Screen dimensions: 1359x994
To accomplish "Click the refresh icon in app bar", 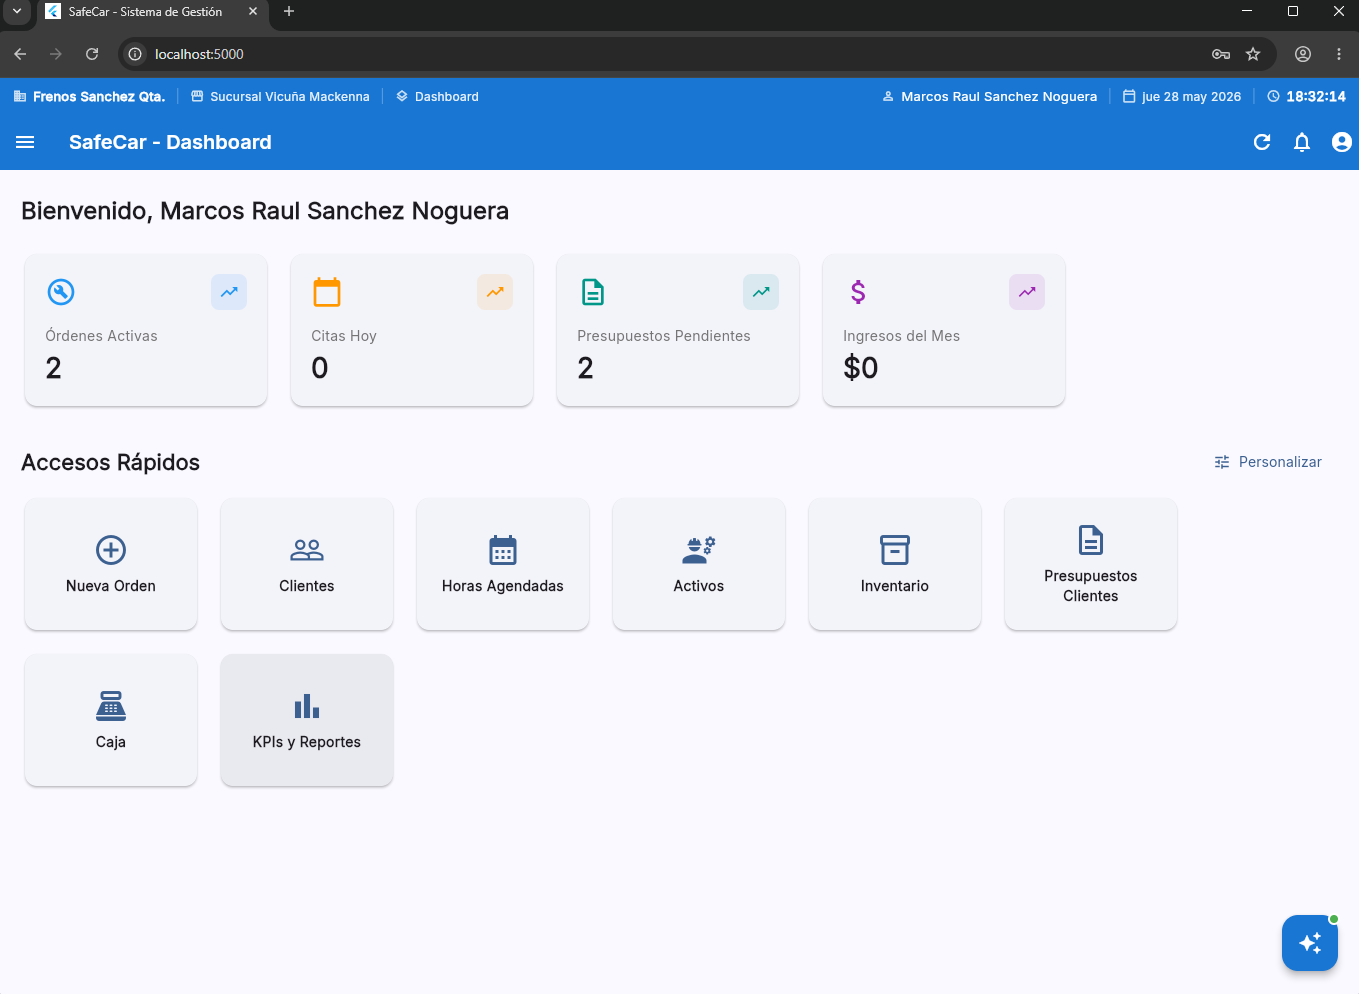I will point(1262,142).
